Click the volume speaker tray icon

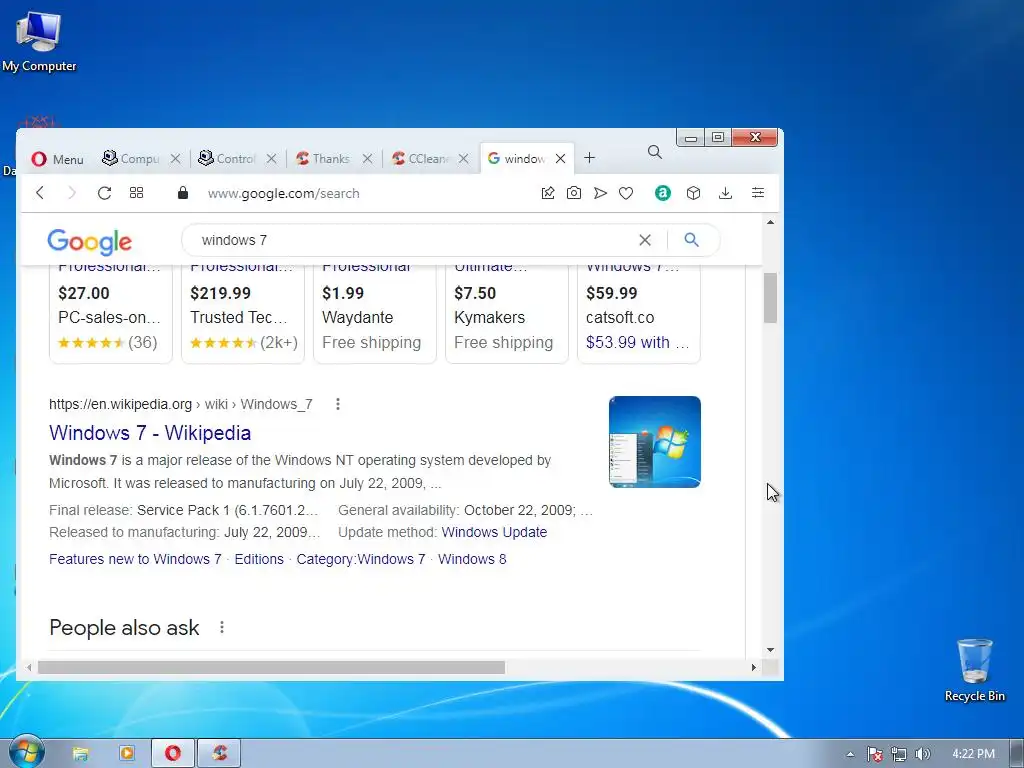tap(922, 754)
